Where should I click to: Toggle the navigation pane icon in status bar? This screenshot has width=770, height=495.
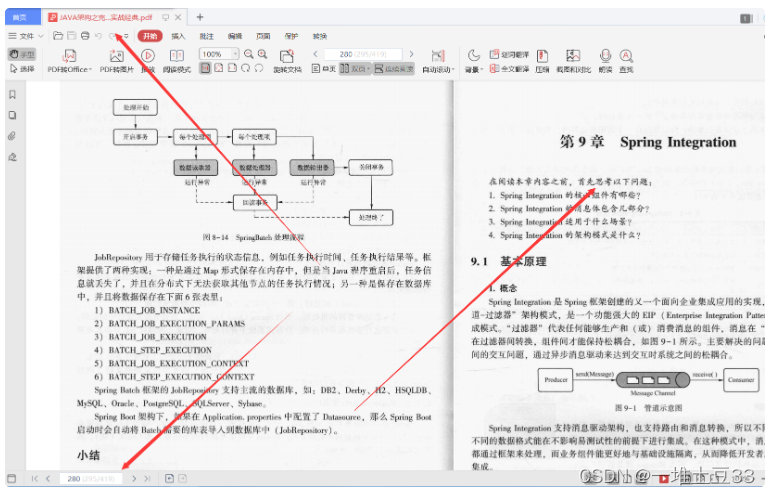coord(12,478)
